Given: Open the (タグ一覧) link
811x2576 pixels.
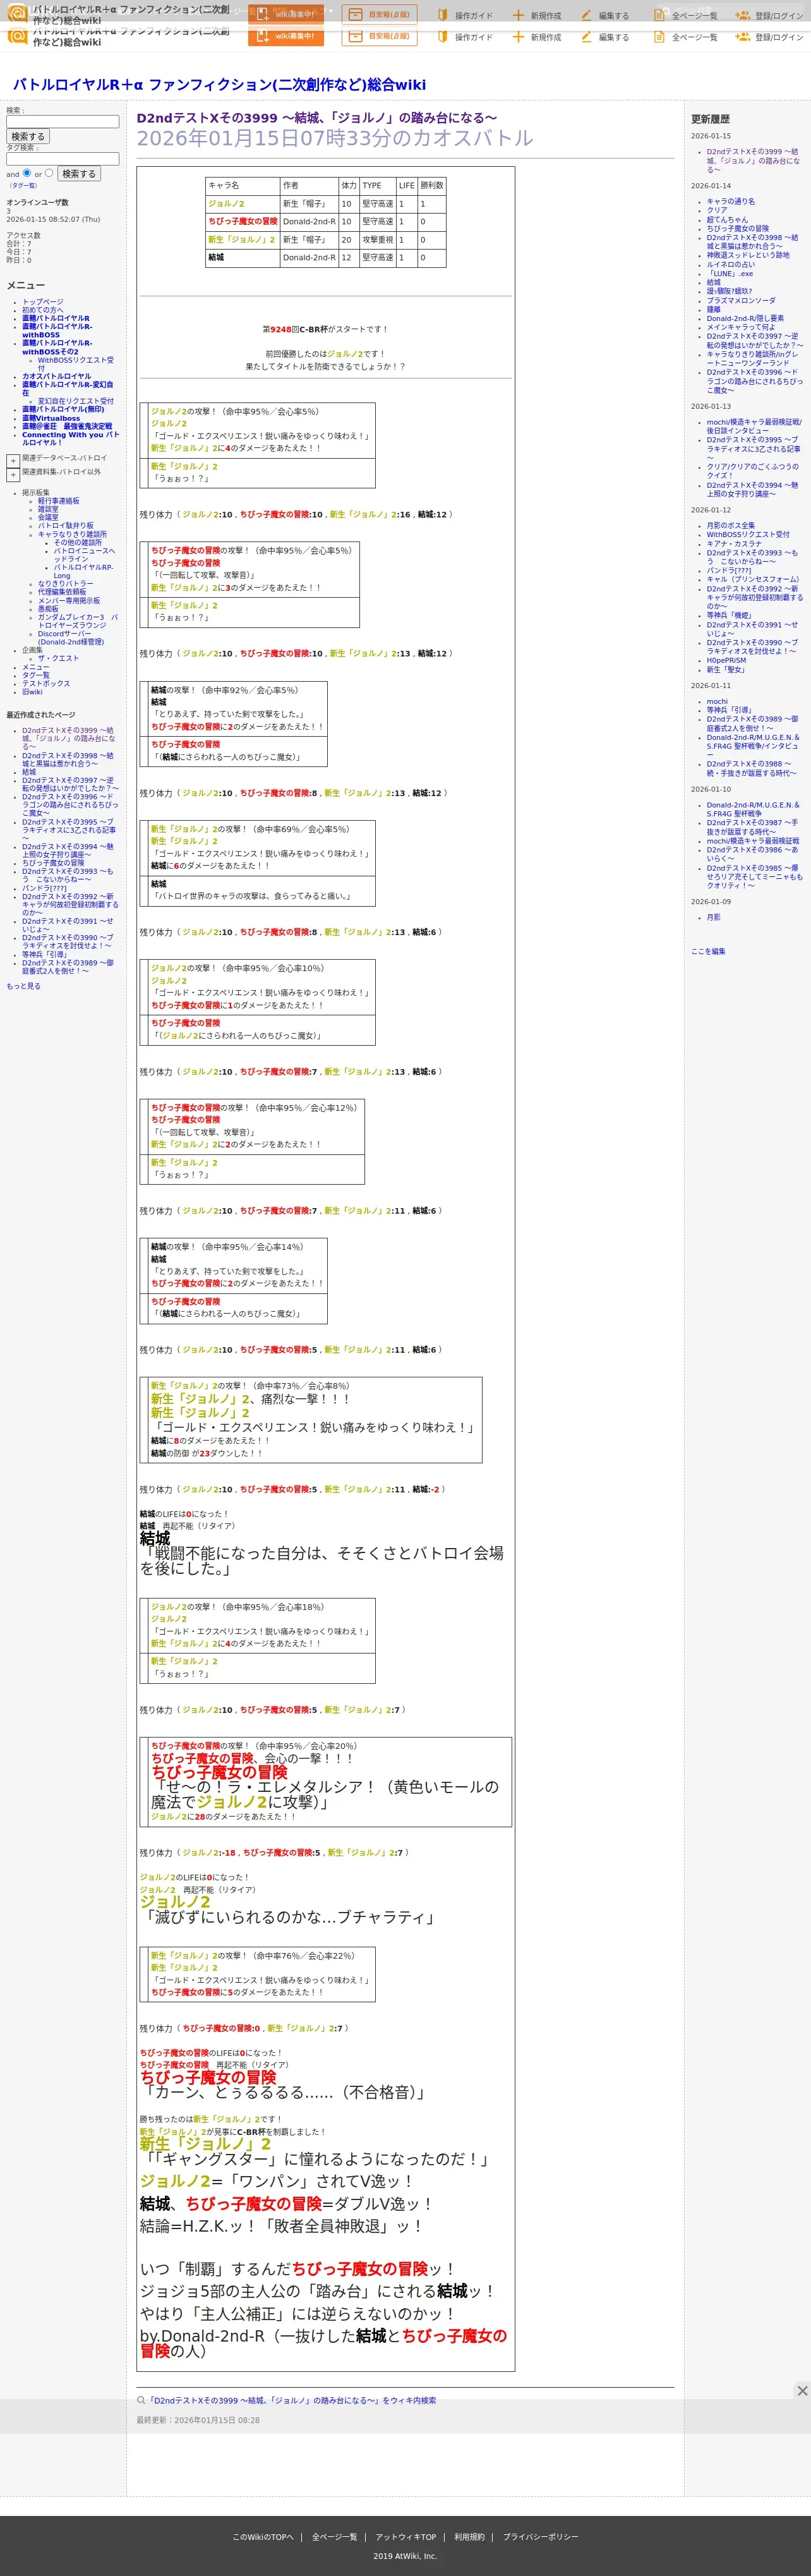Looking at the screenshot, I should click(x=22, y=186).
